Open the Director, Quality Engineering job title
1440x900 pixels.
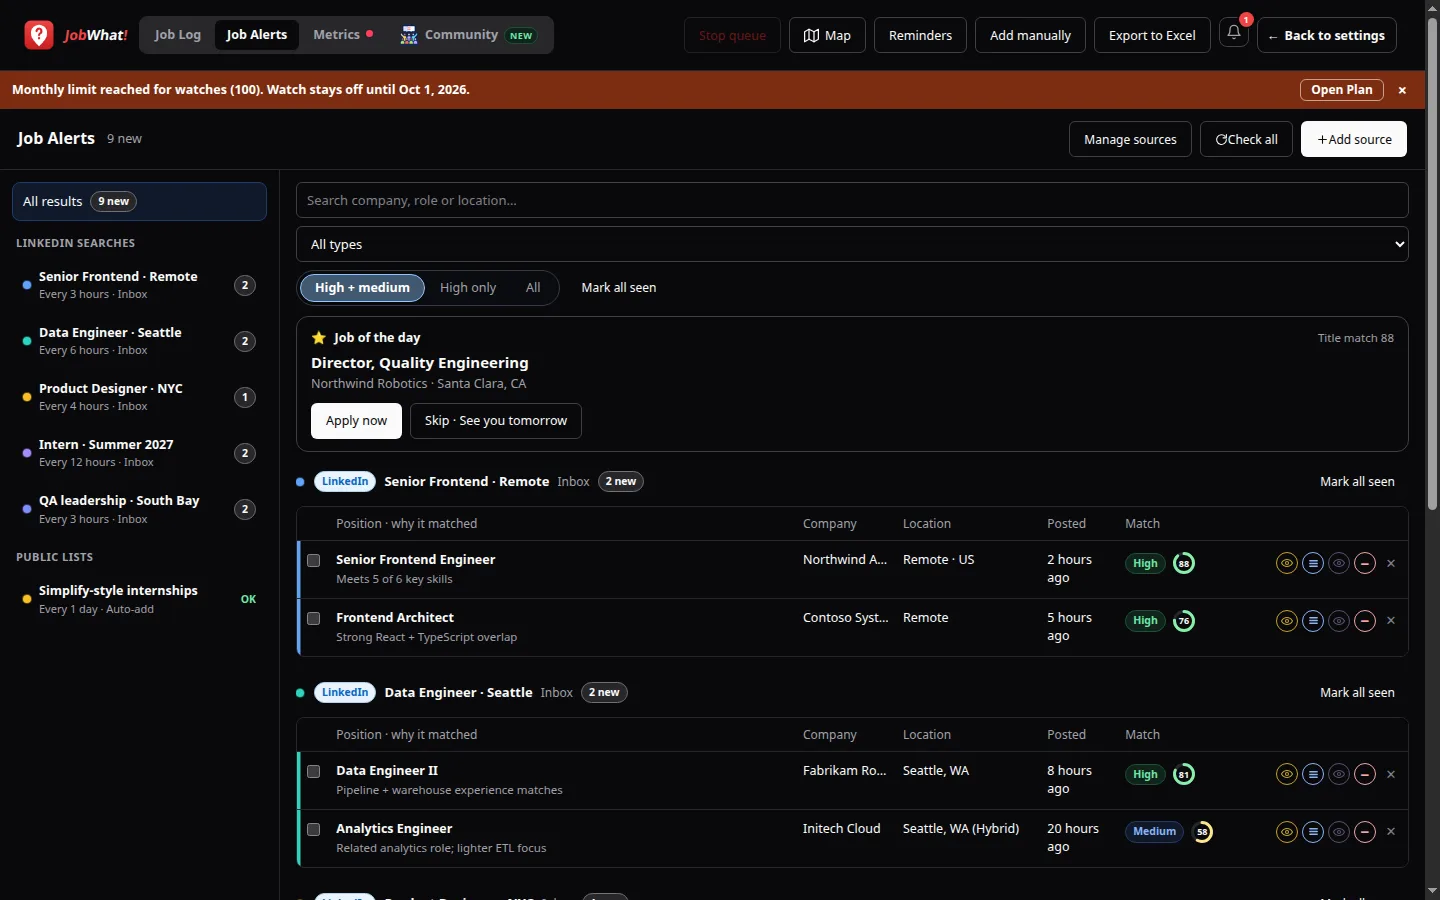420,363
